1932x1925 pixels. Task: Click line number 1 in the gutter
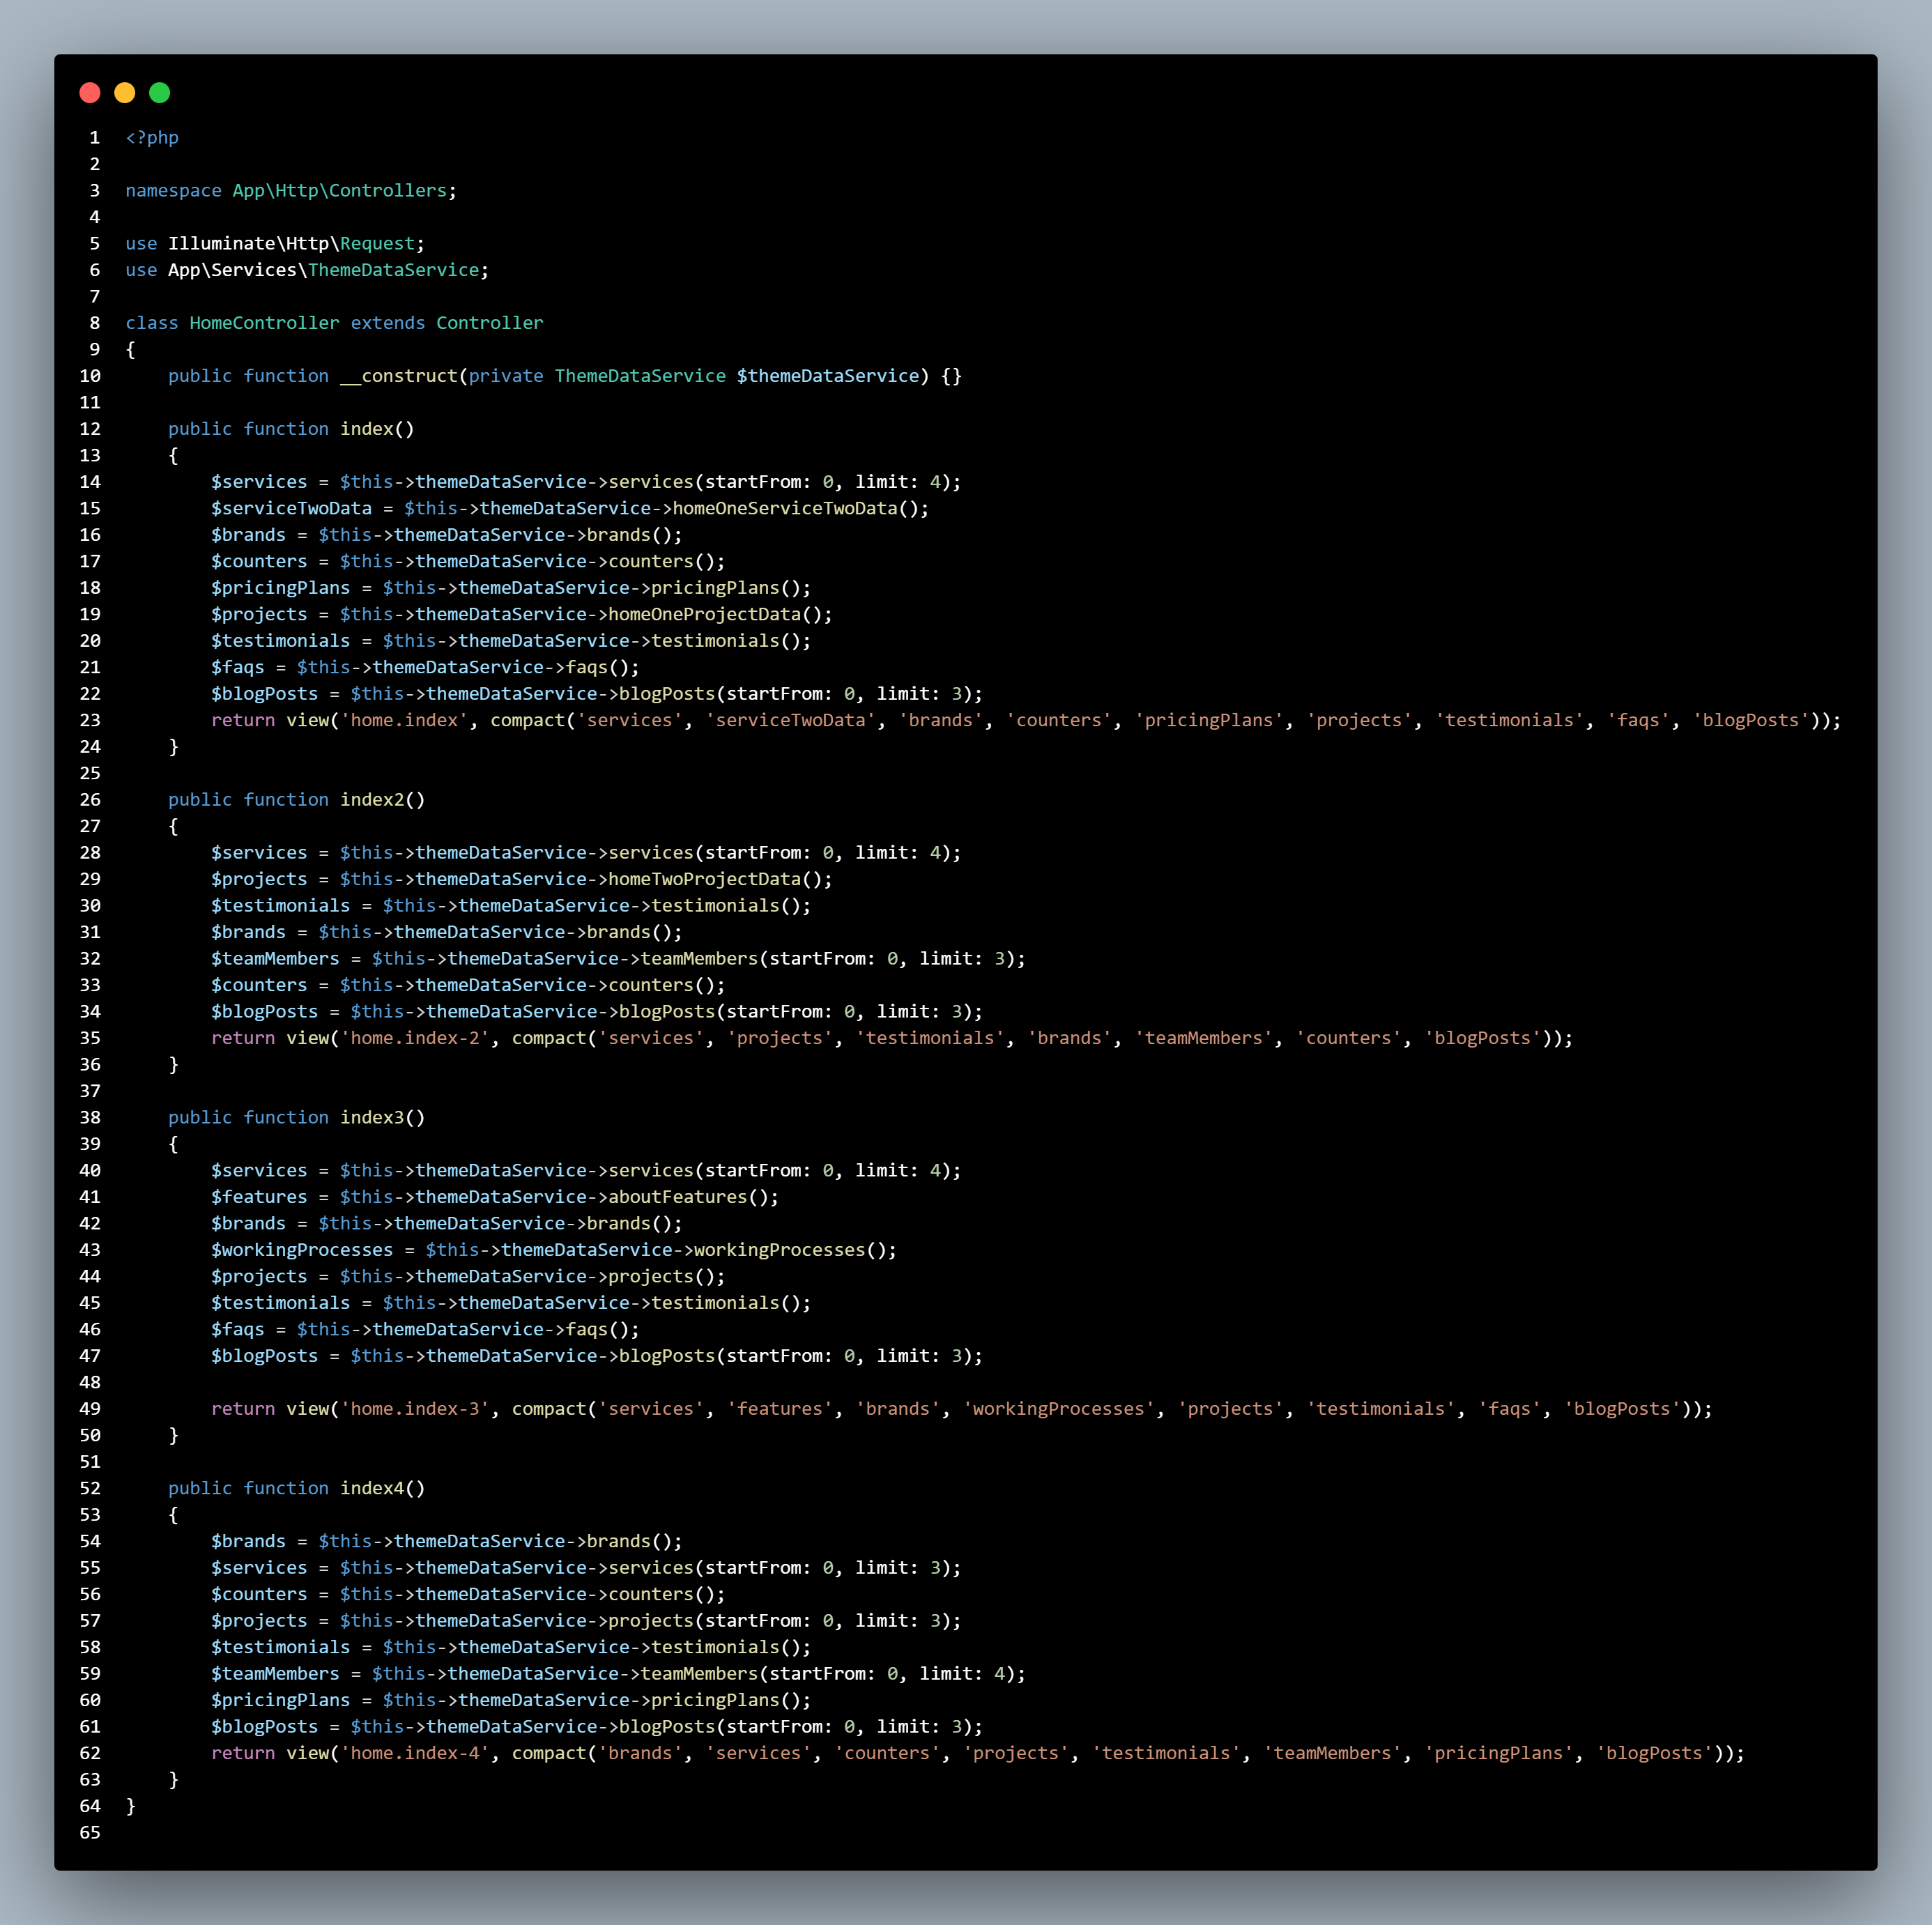(x=95, y=137)
